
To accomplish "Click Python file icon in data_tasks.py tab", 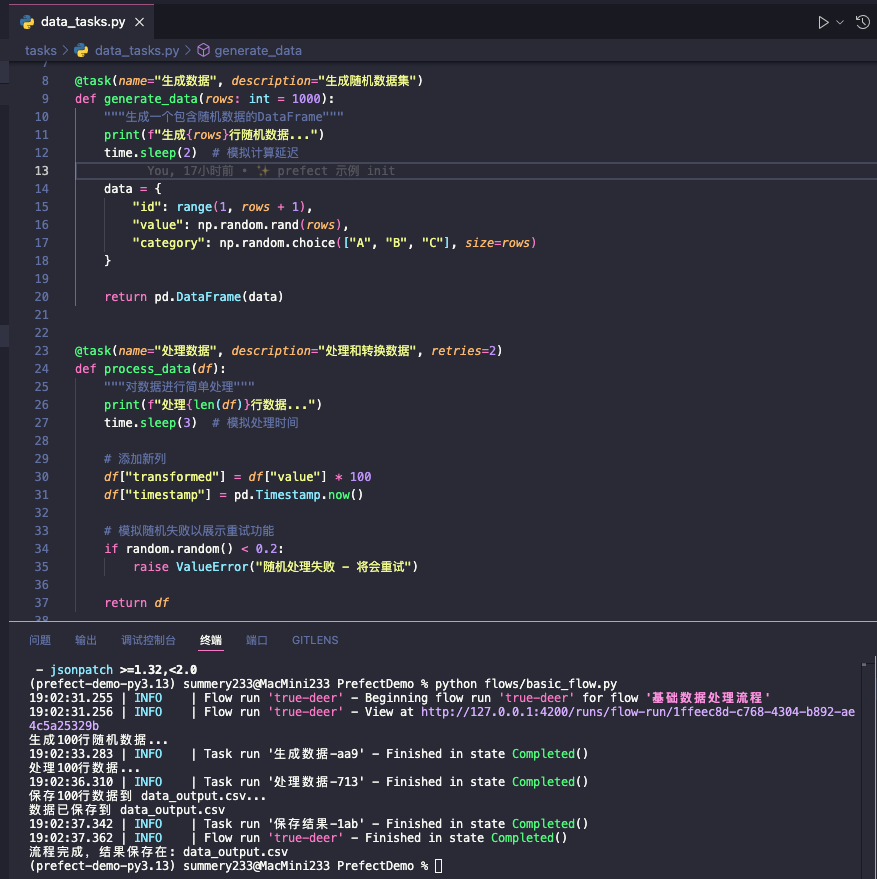I will 27,22.
